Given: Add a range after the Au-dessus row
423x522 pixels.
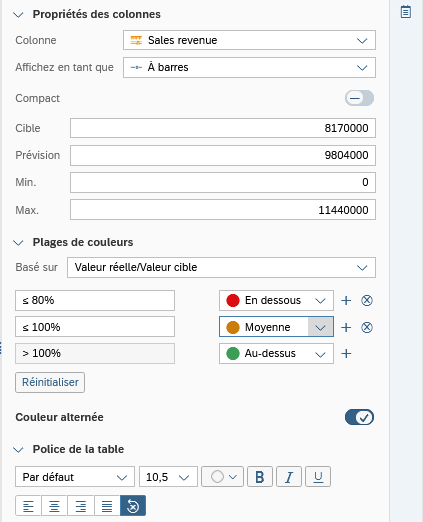Looking at the screenshot, I should coord(346,353).
